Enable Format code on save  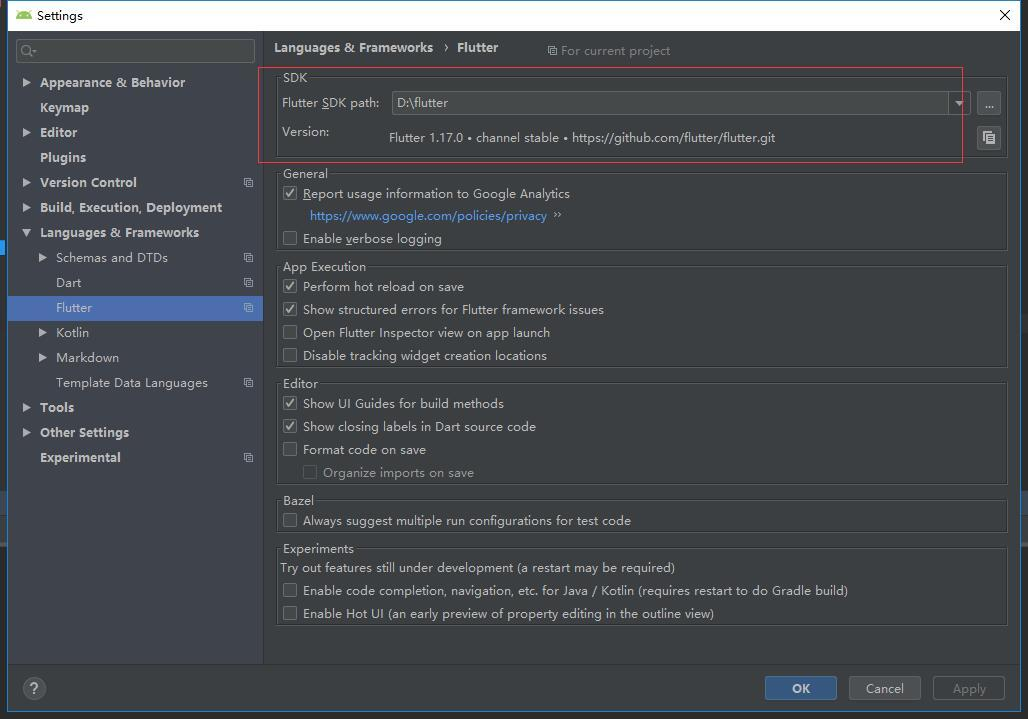click(x=290, y=449)
